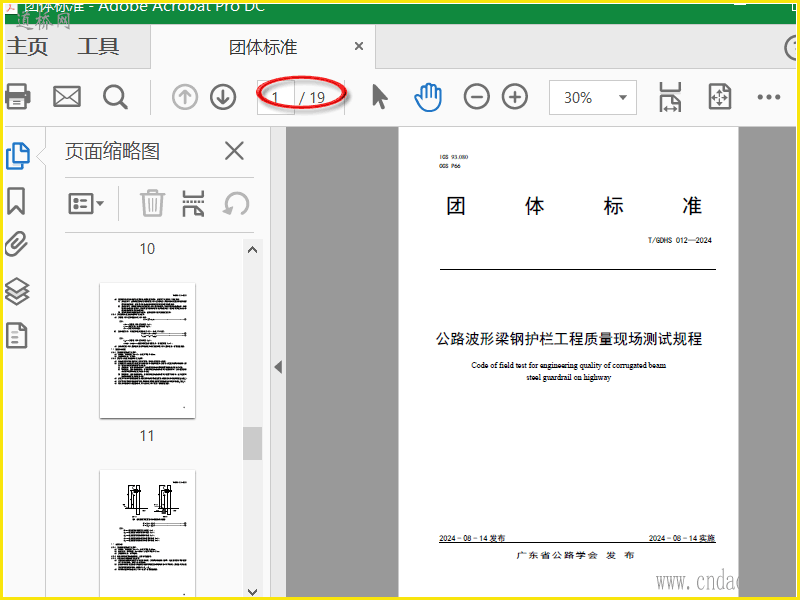Zoom out with the minus button

tap(477, 97)
